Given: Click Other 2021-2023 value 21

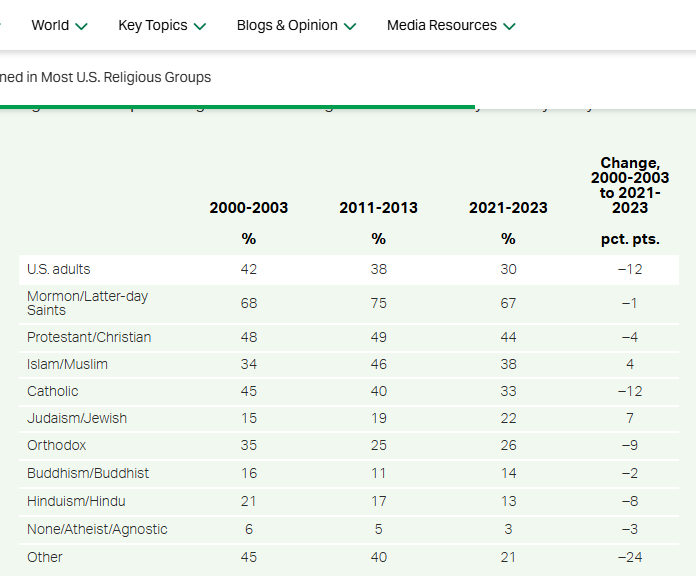Looking at the screenshot, I should click(508, 557).
